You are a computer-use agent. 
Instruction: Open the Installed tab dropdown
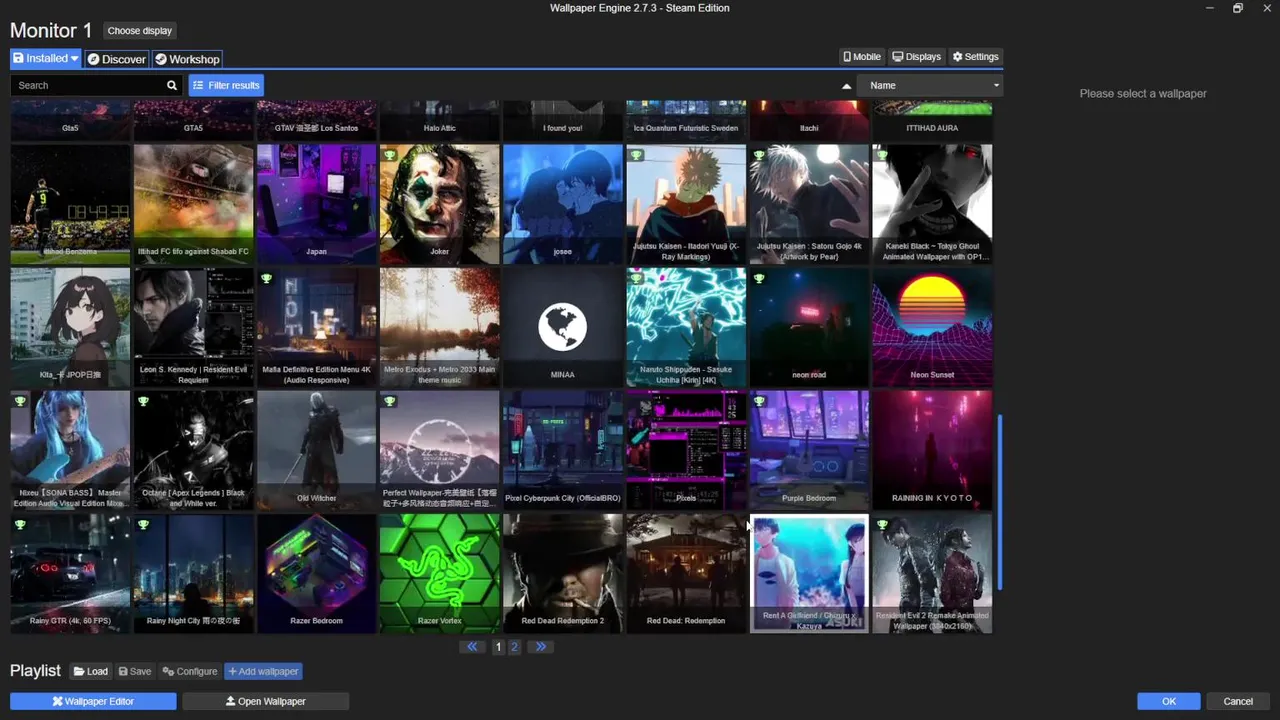(x=45, y=59)
